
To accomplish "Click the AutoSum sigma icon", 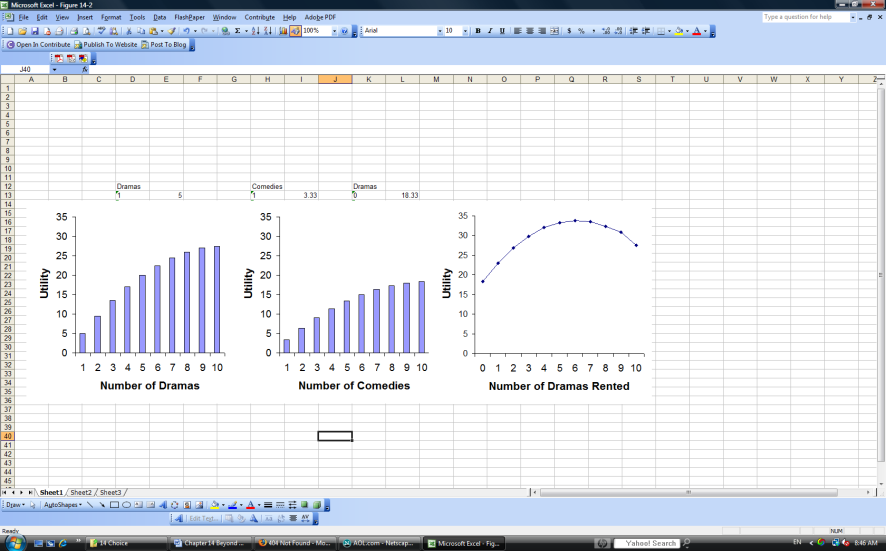I will (237, 31).
